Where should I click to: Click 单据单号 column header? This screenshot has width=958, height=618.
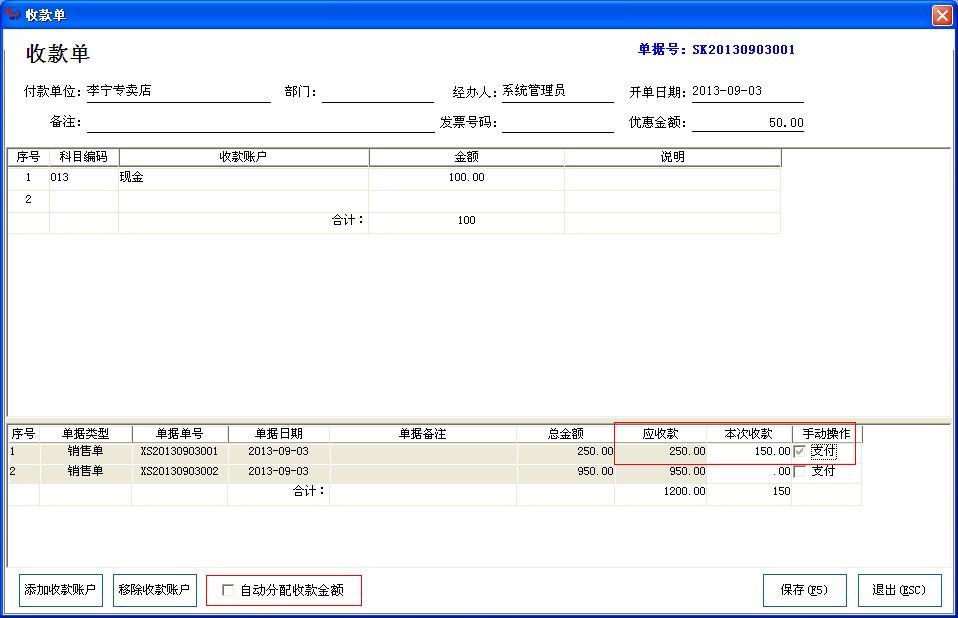point(180,434)
